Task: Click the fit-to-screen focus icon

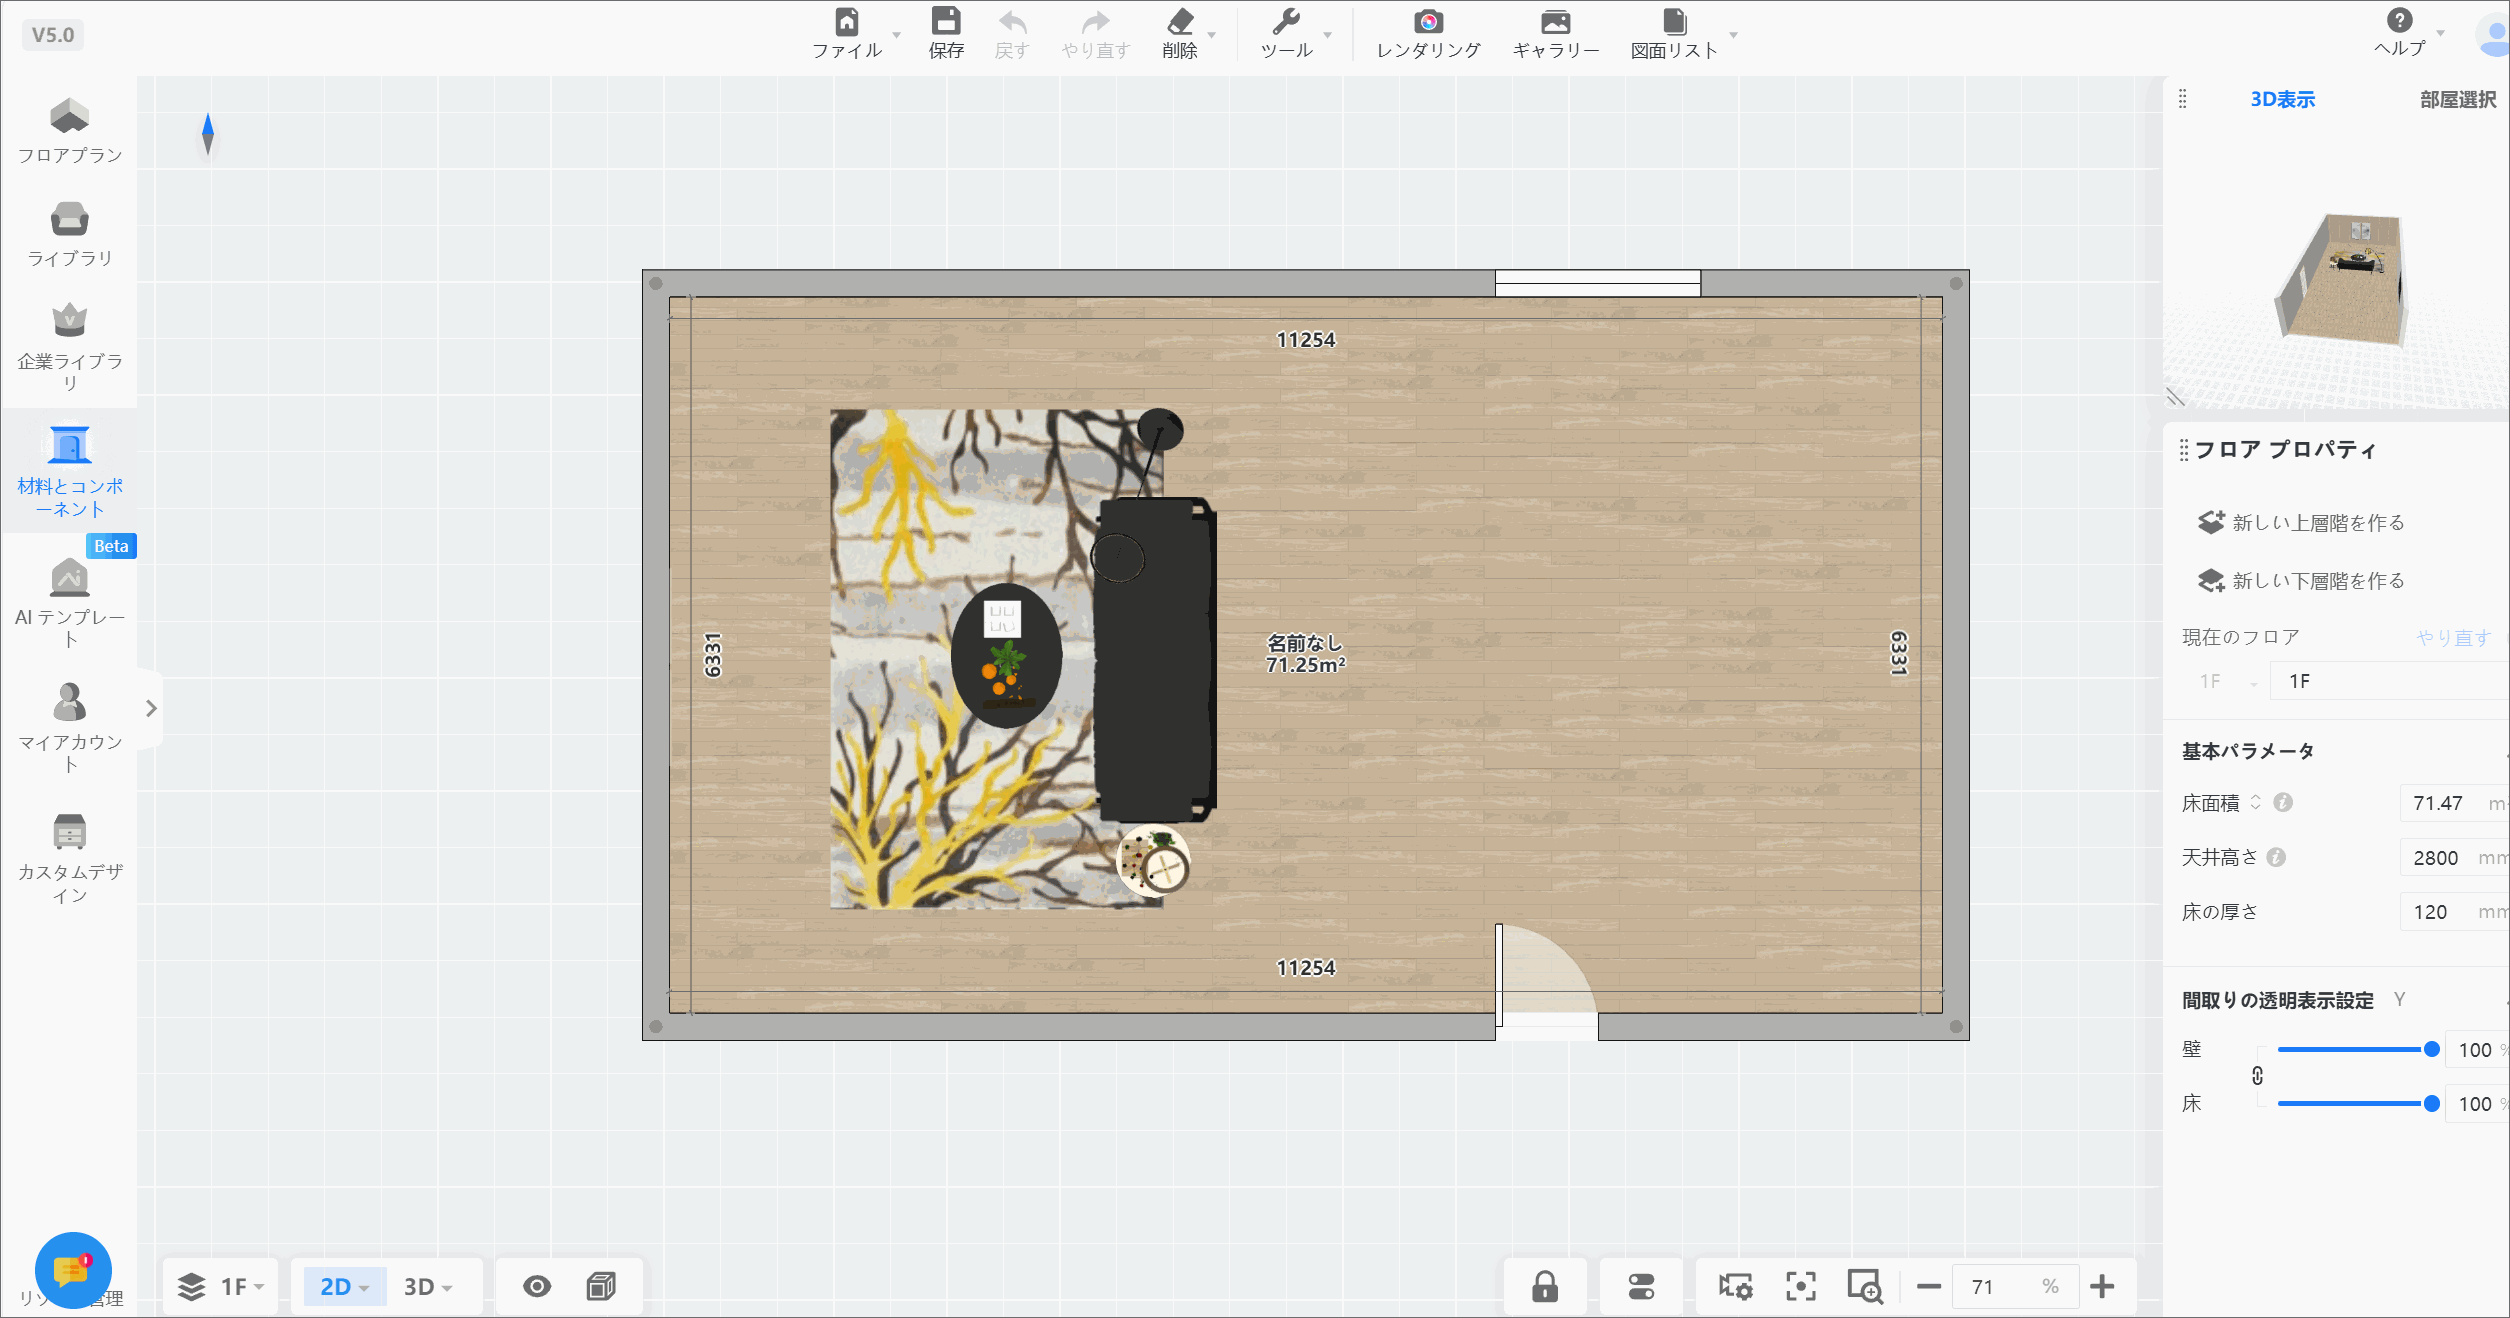Action: coord(1801,1286)
